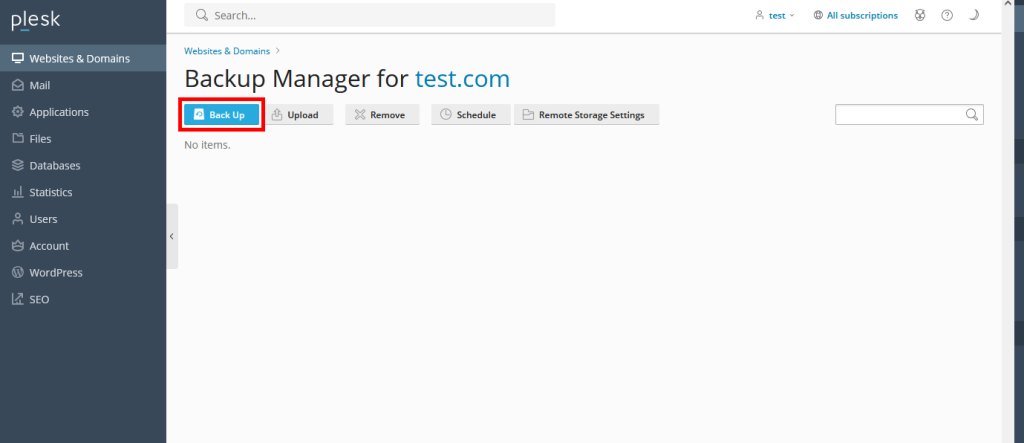Click the magnifier icon in backup list search
Screen dimensions: 1024x443
click(971, 115)
